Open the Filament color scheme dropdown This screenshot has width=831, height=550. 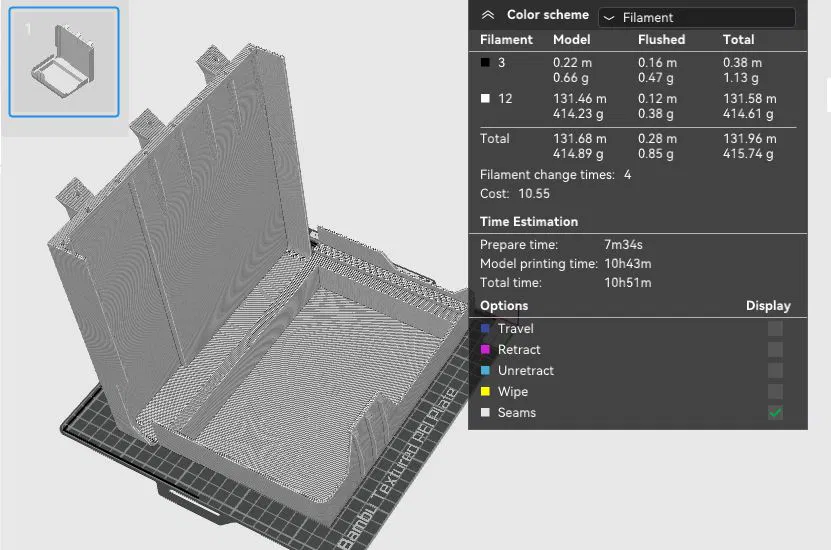pyautogui.click(x=696, y=17)
